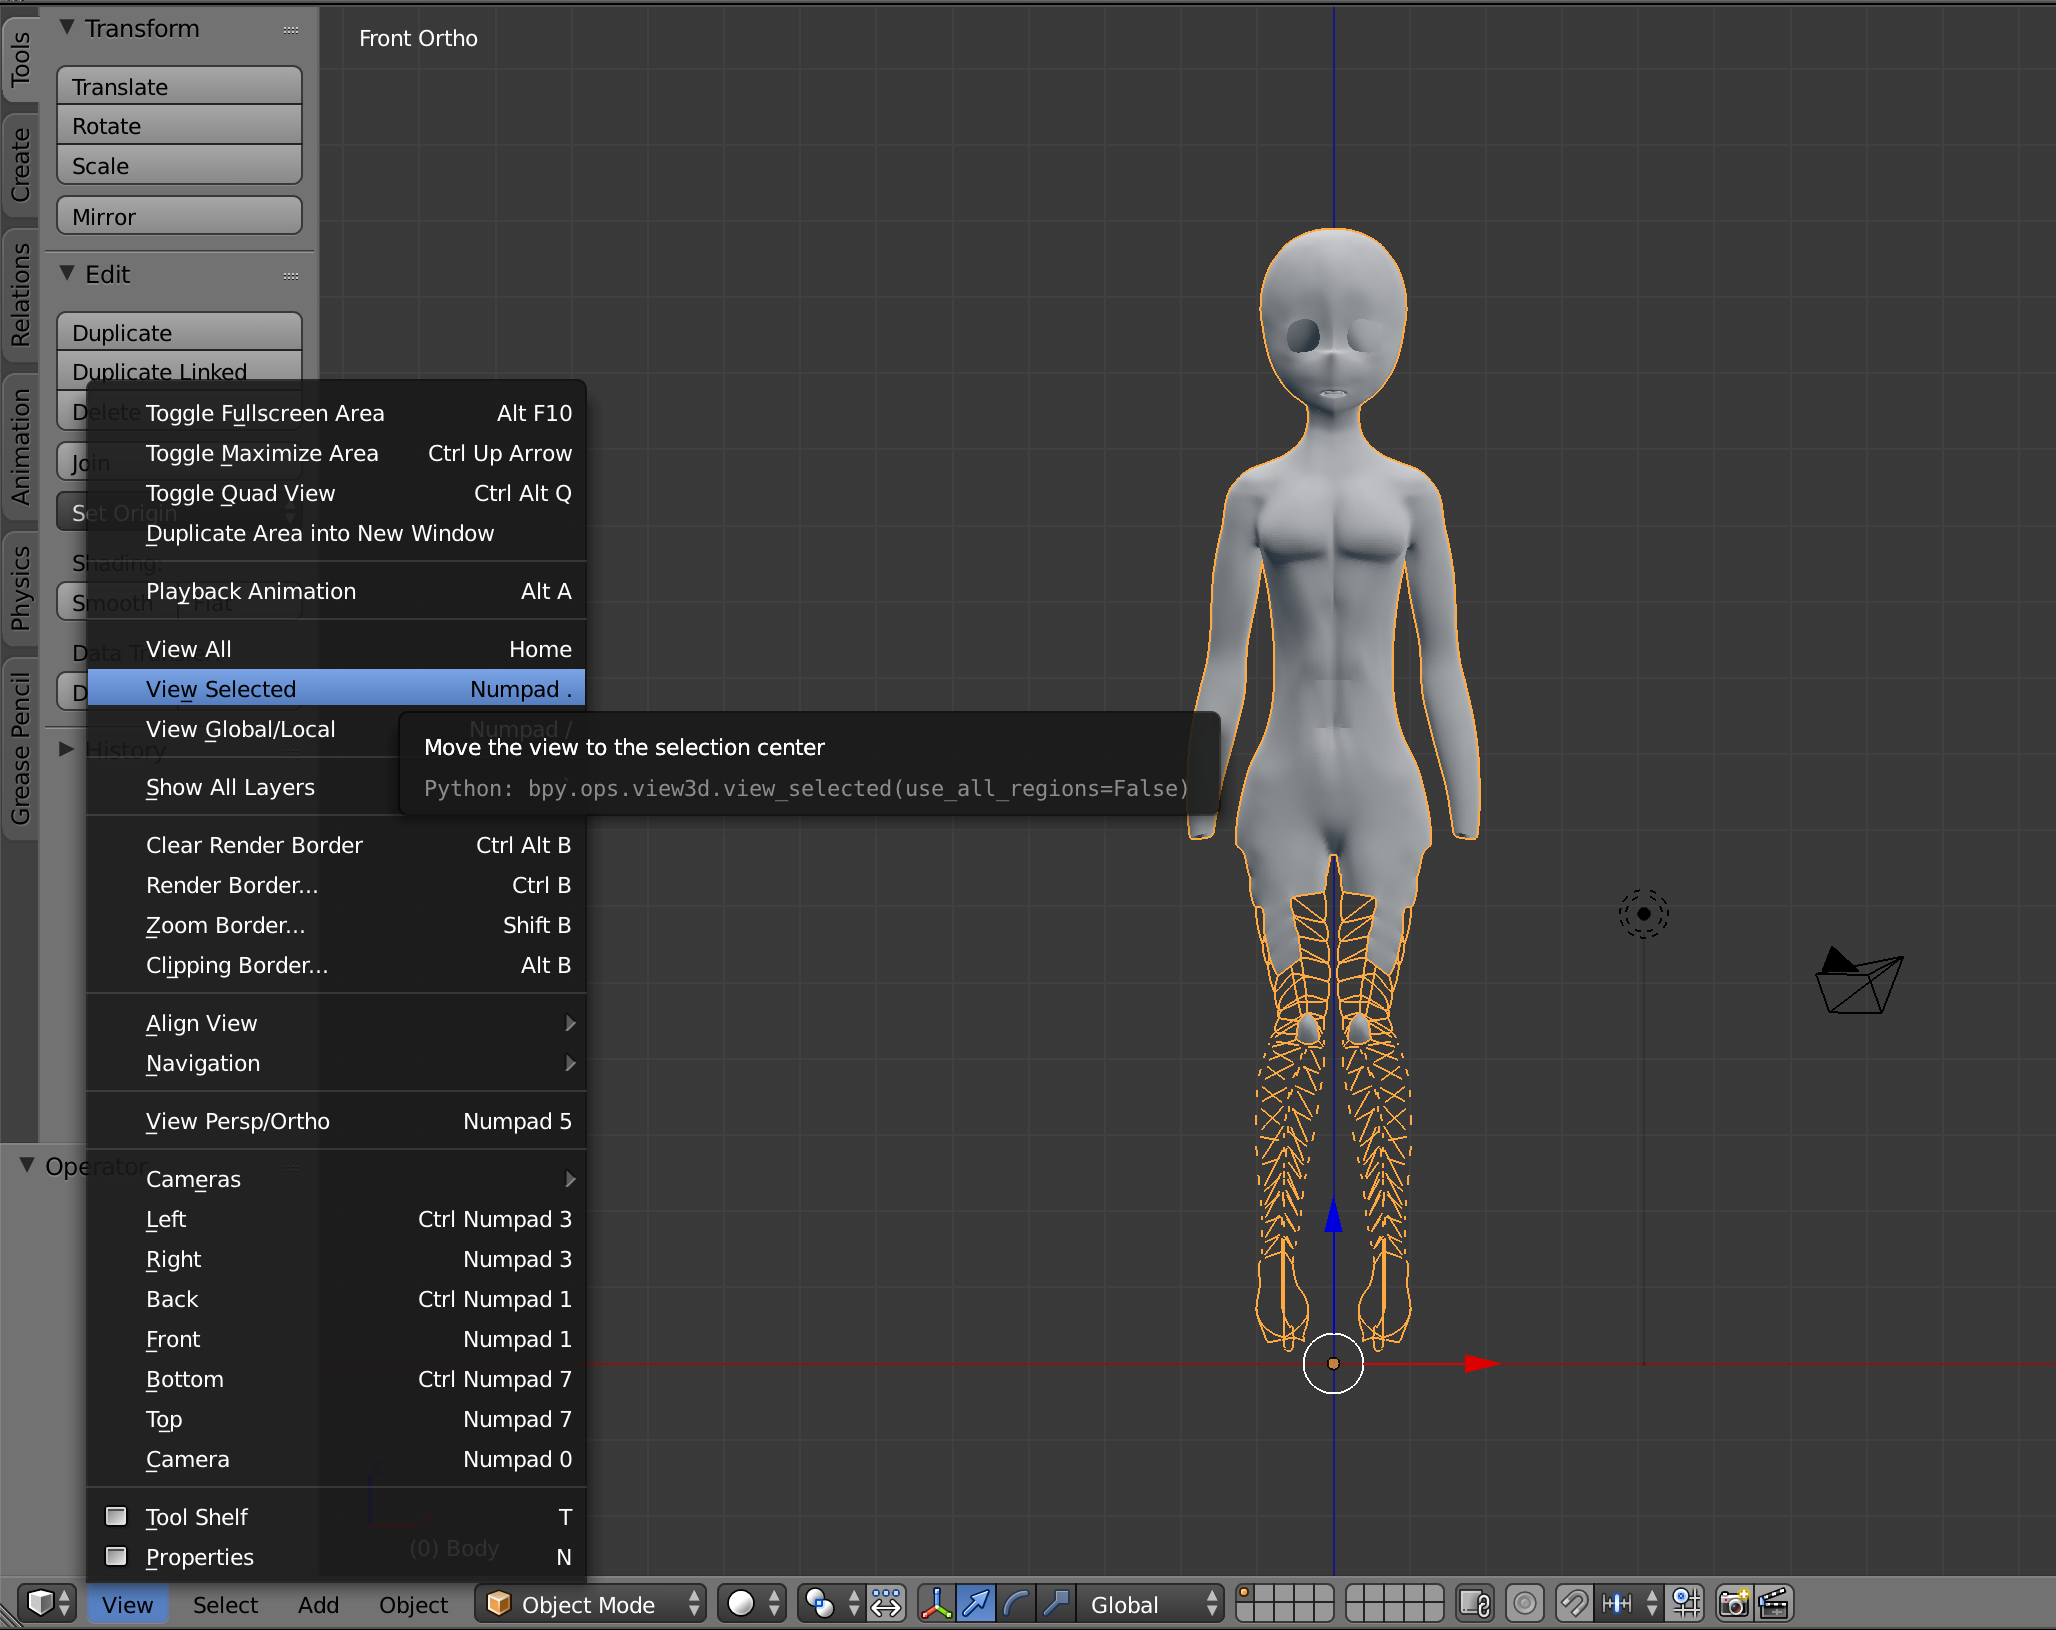2056x1630 pixels.
Task: Click the Duplicate button
Action: tap(180, 332)
